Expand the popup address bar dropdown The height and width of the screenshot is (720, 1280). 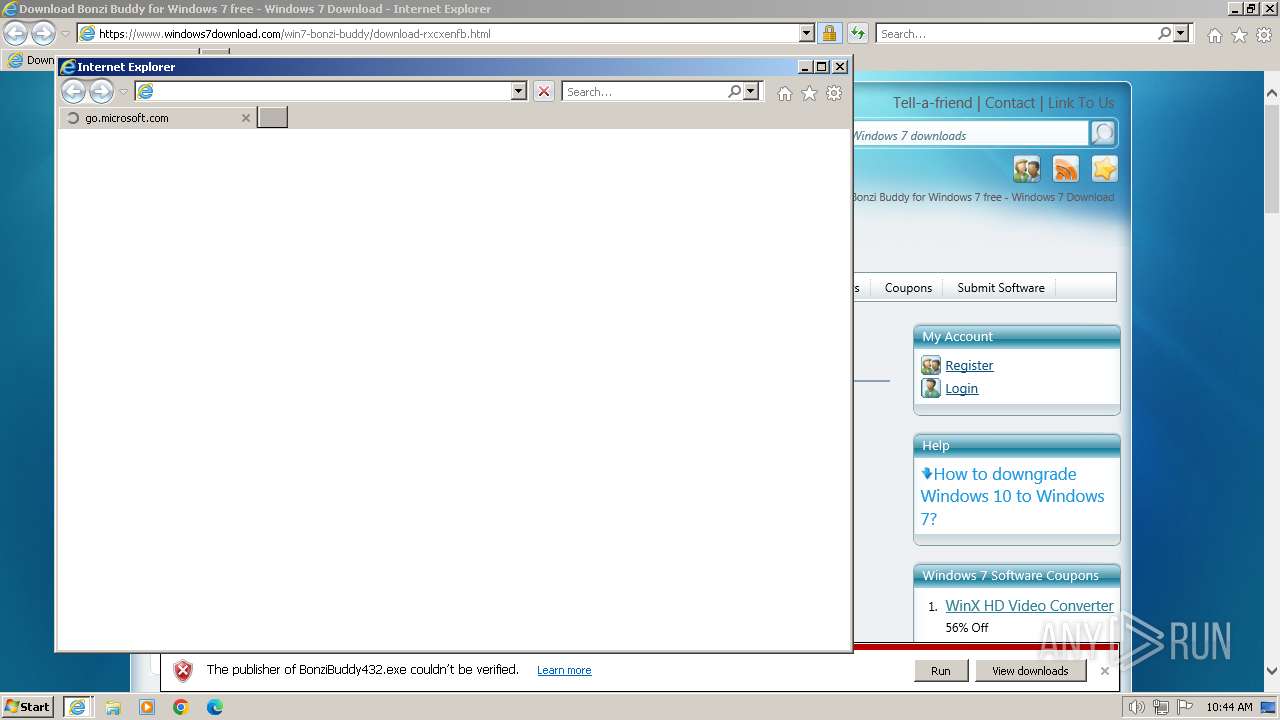pos(518,92)
